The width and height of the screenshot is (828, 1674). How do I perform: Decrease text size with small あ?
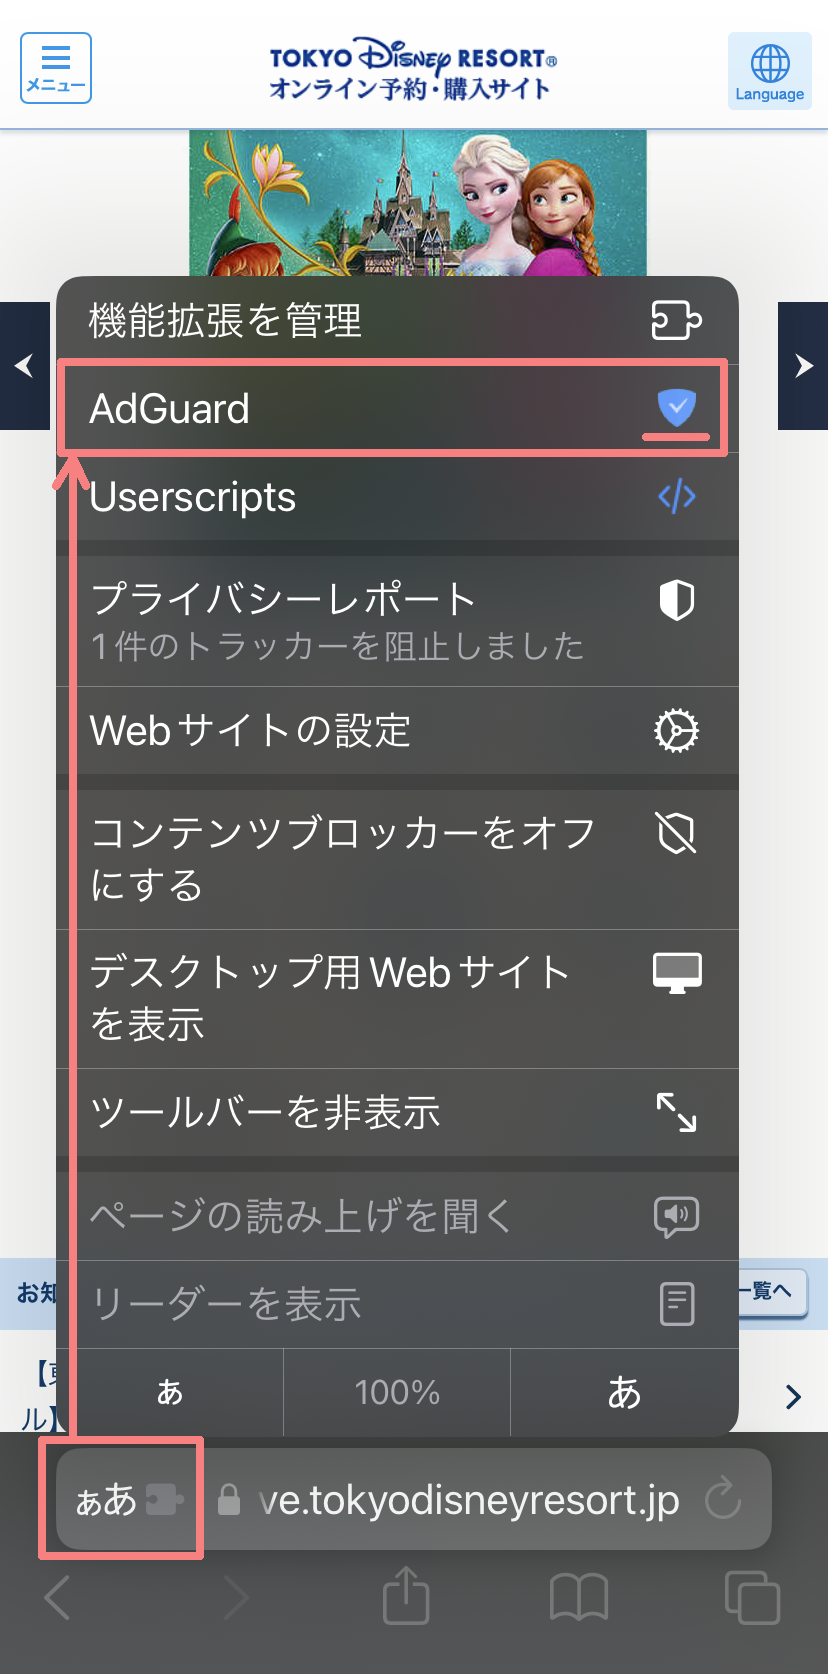point(170,1392)
